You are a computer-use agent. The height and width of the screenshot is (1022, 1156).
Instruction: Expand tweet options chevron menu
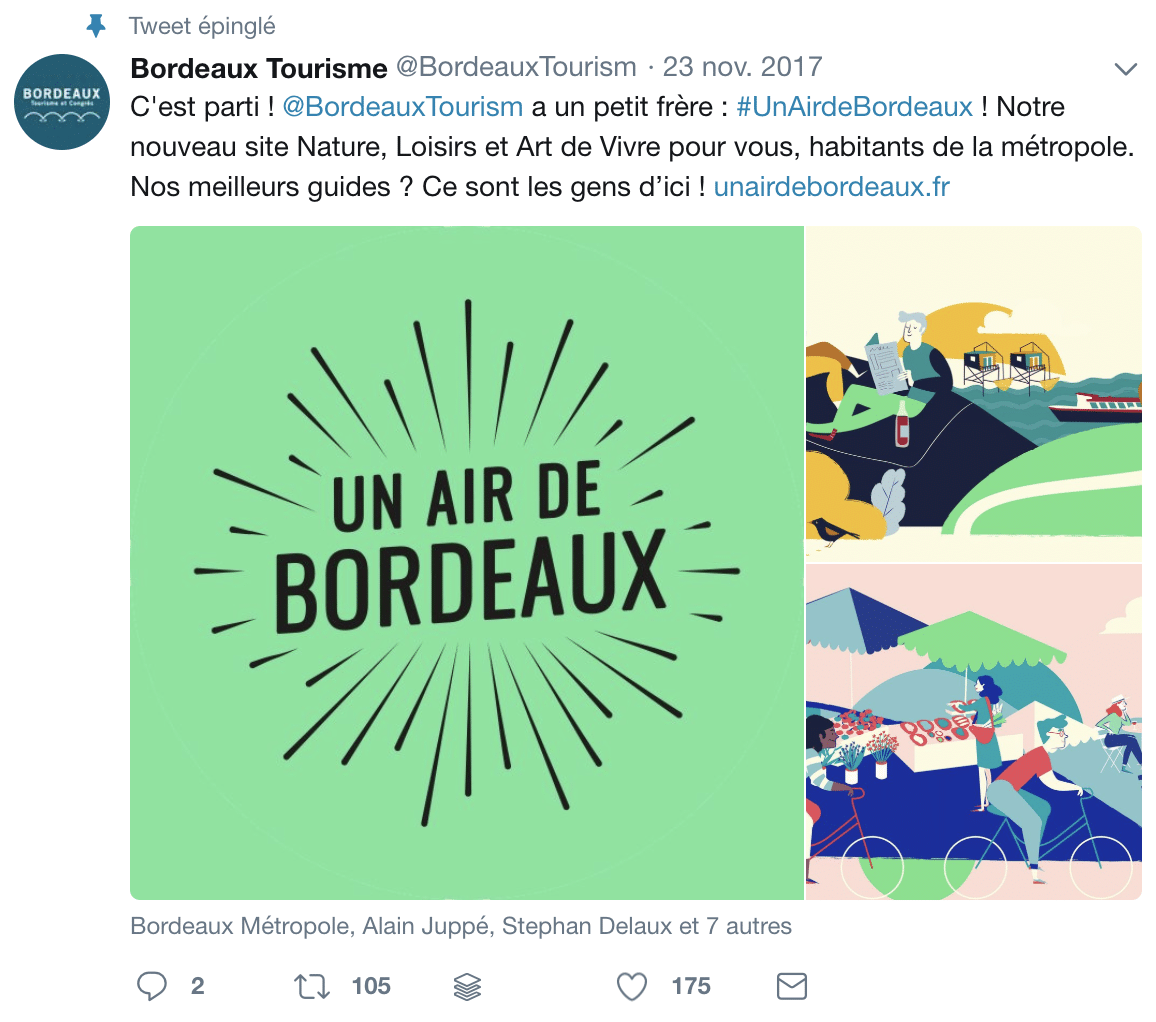tap(1125, 69)
